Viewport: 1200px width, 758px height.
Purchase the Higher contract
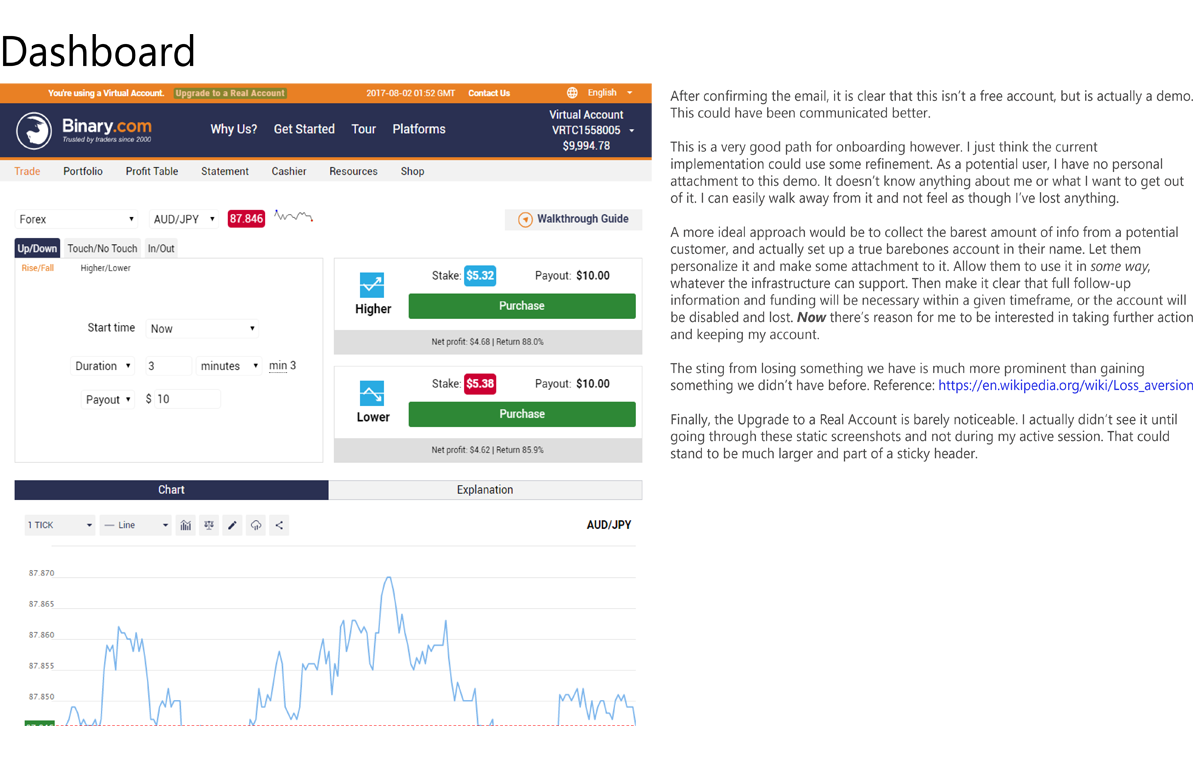(x=522, y=306)
